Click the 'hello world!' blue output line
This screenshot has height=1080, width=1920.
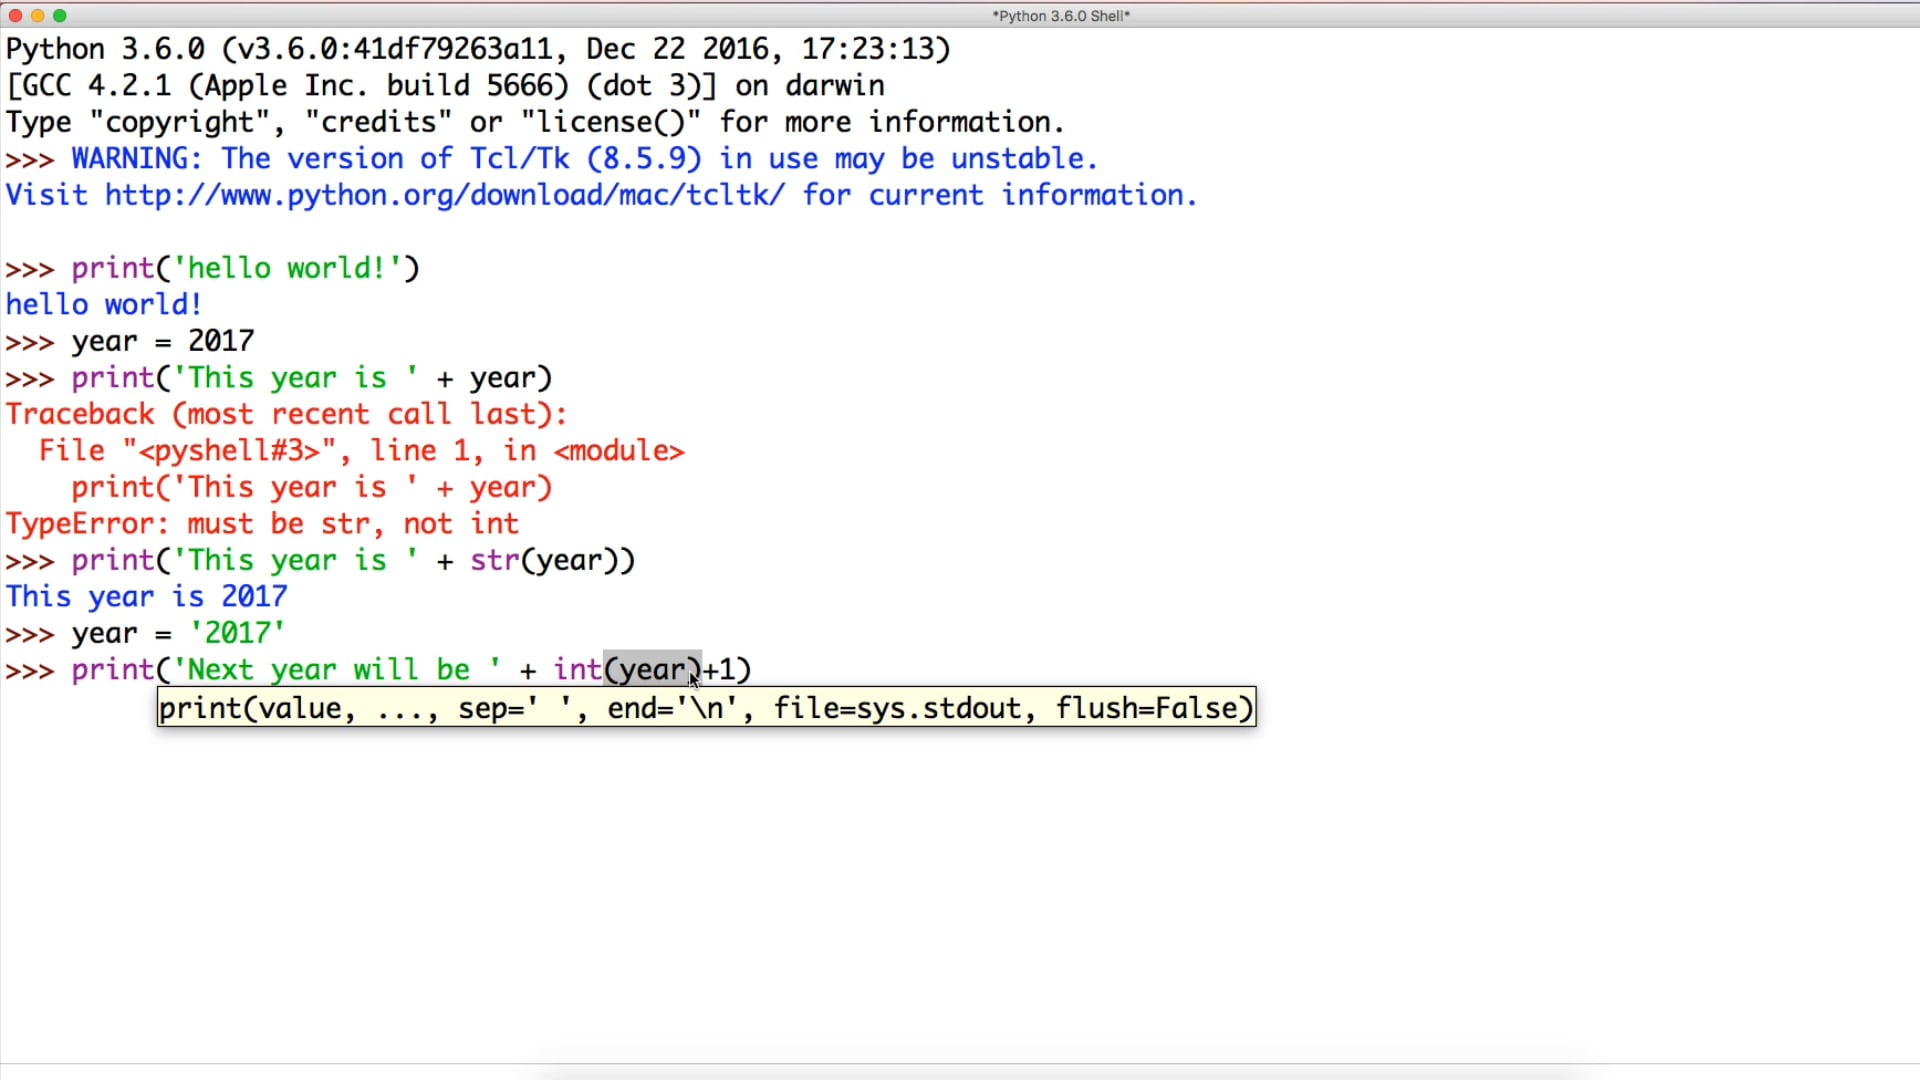(x=104, y=304)
